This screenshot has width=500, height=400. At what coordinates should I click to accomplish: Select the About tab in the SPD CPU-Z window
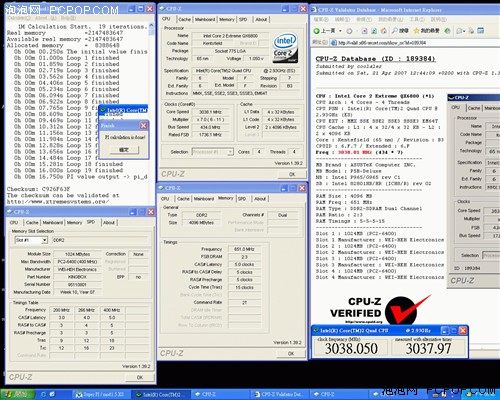(x=109, y=223)
